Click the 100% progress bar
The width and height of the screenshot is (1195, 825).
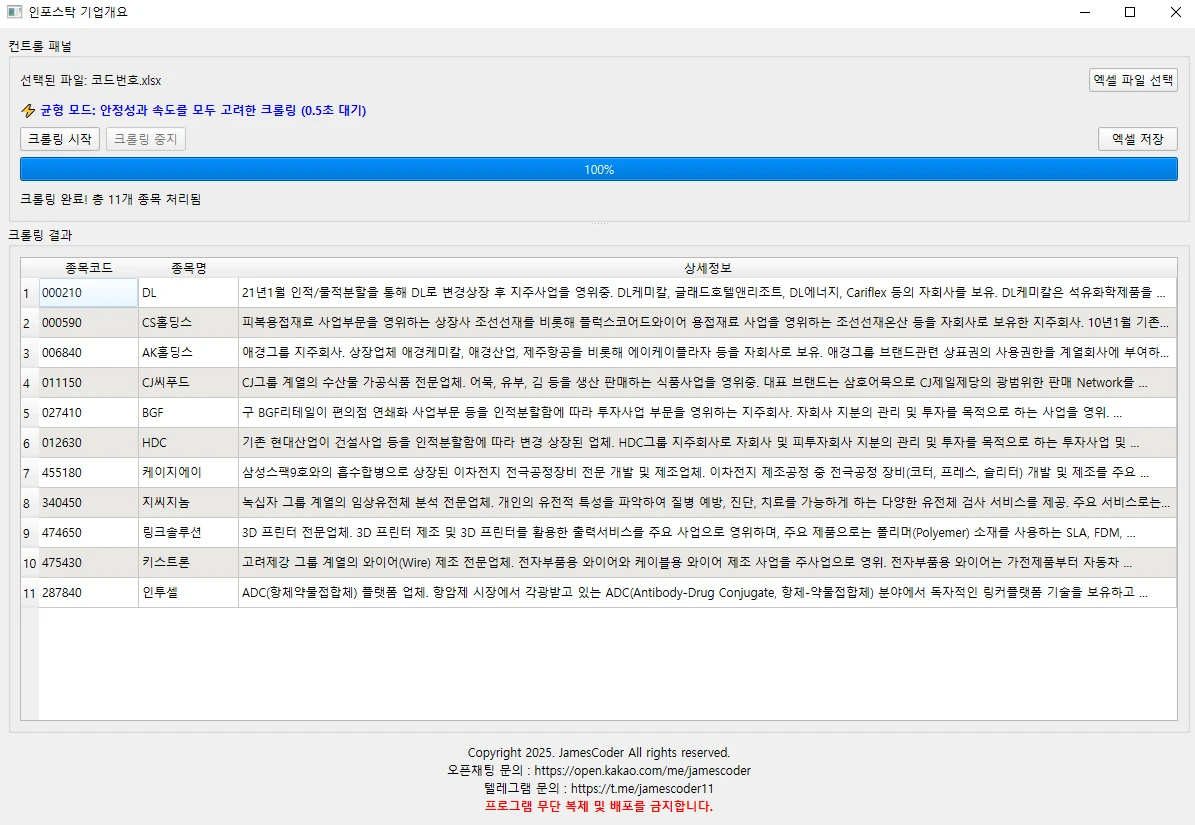(598, 169)
